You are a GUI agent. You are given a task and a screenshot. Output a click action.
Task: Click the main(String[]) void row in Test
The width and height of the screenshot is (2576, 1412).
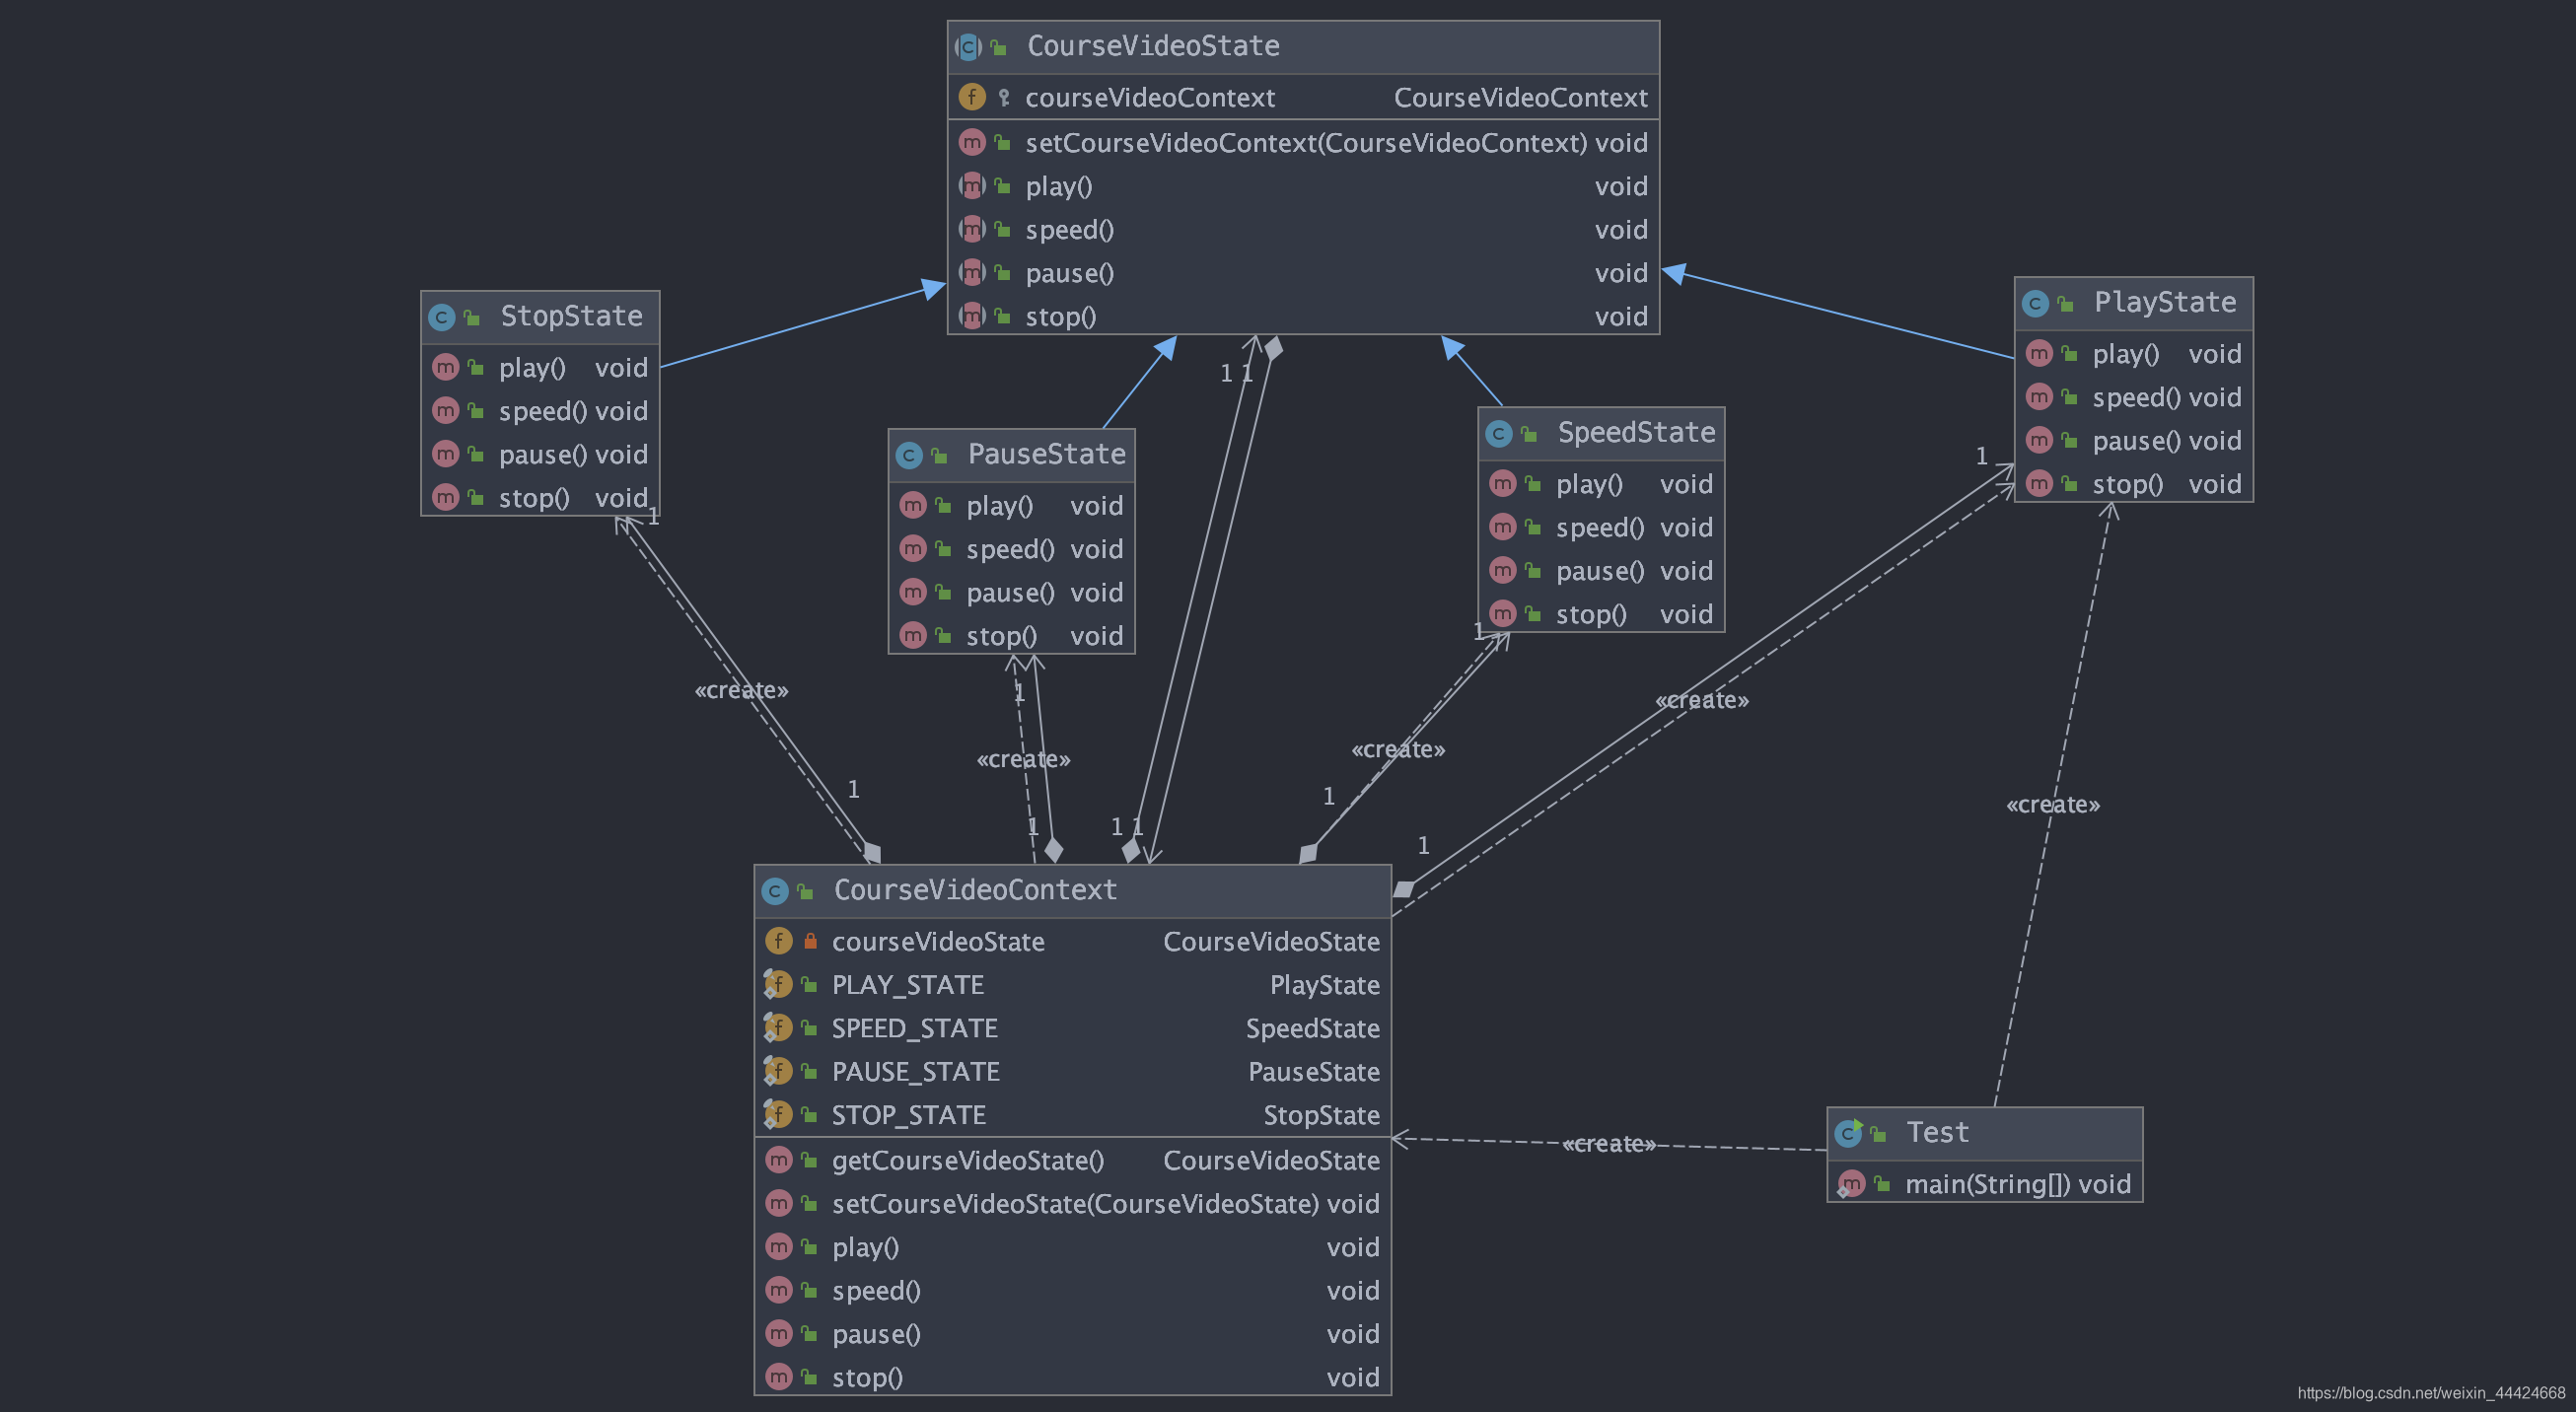(x=1985, y=1185)
